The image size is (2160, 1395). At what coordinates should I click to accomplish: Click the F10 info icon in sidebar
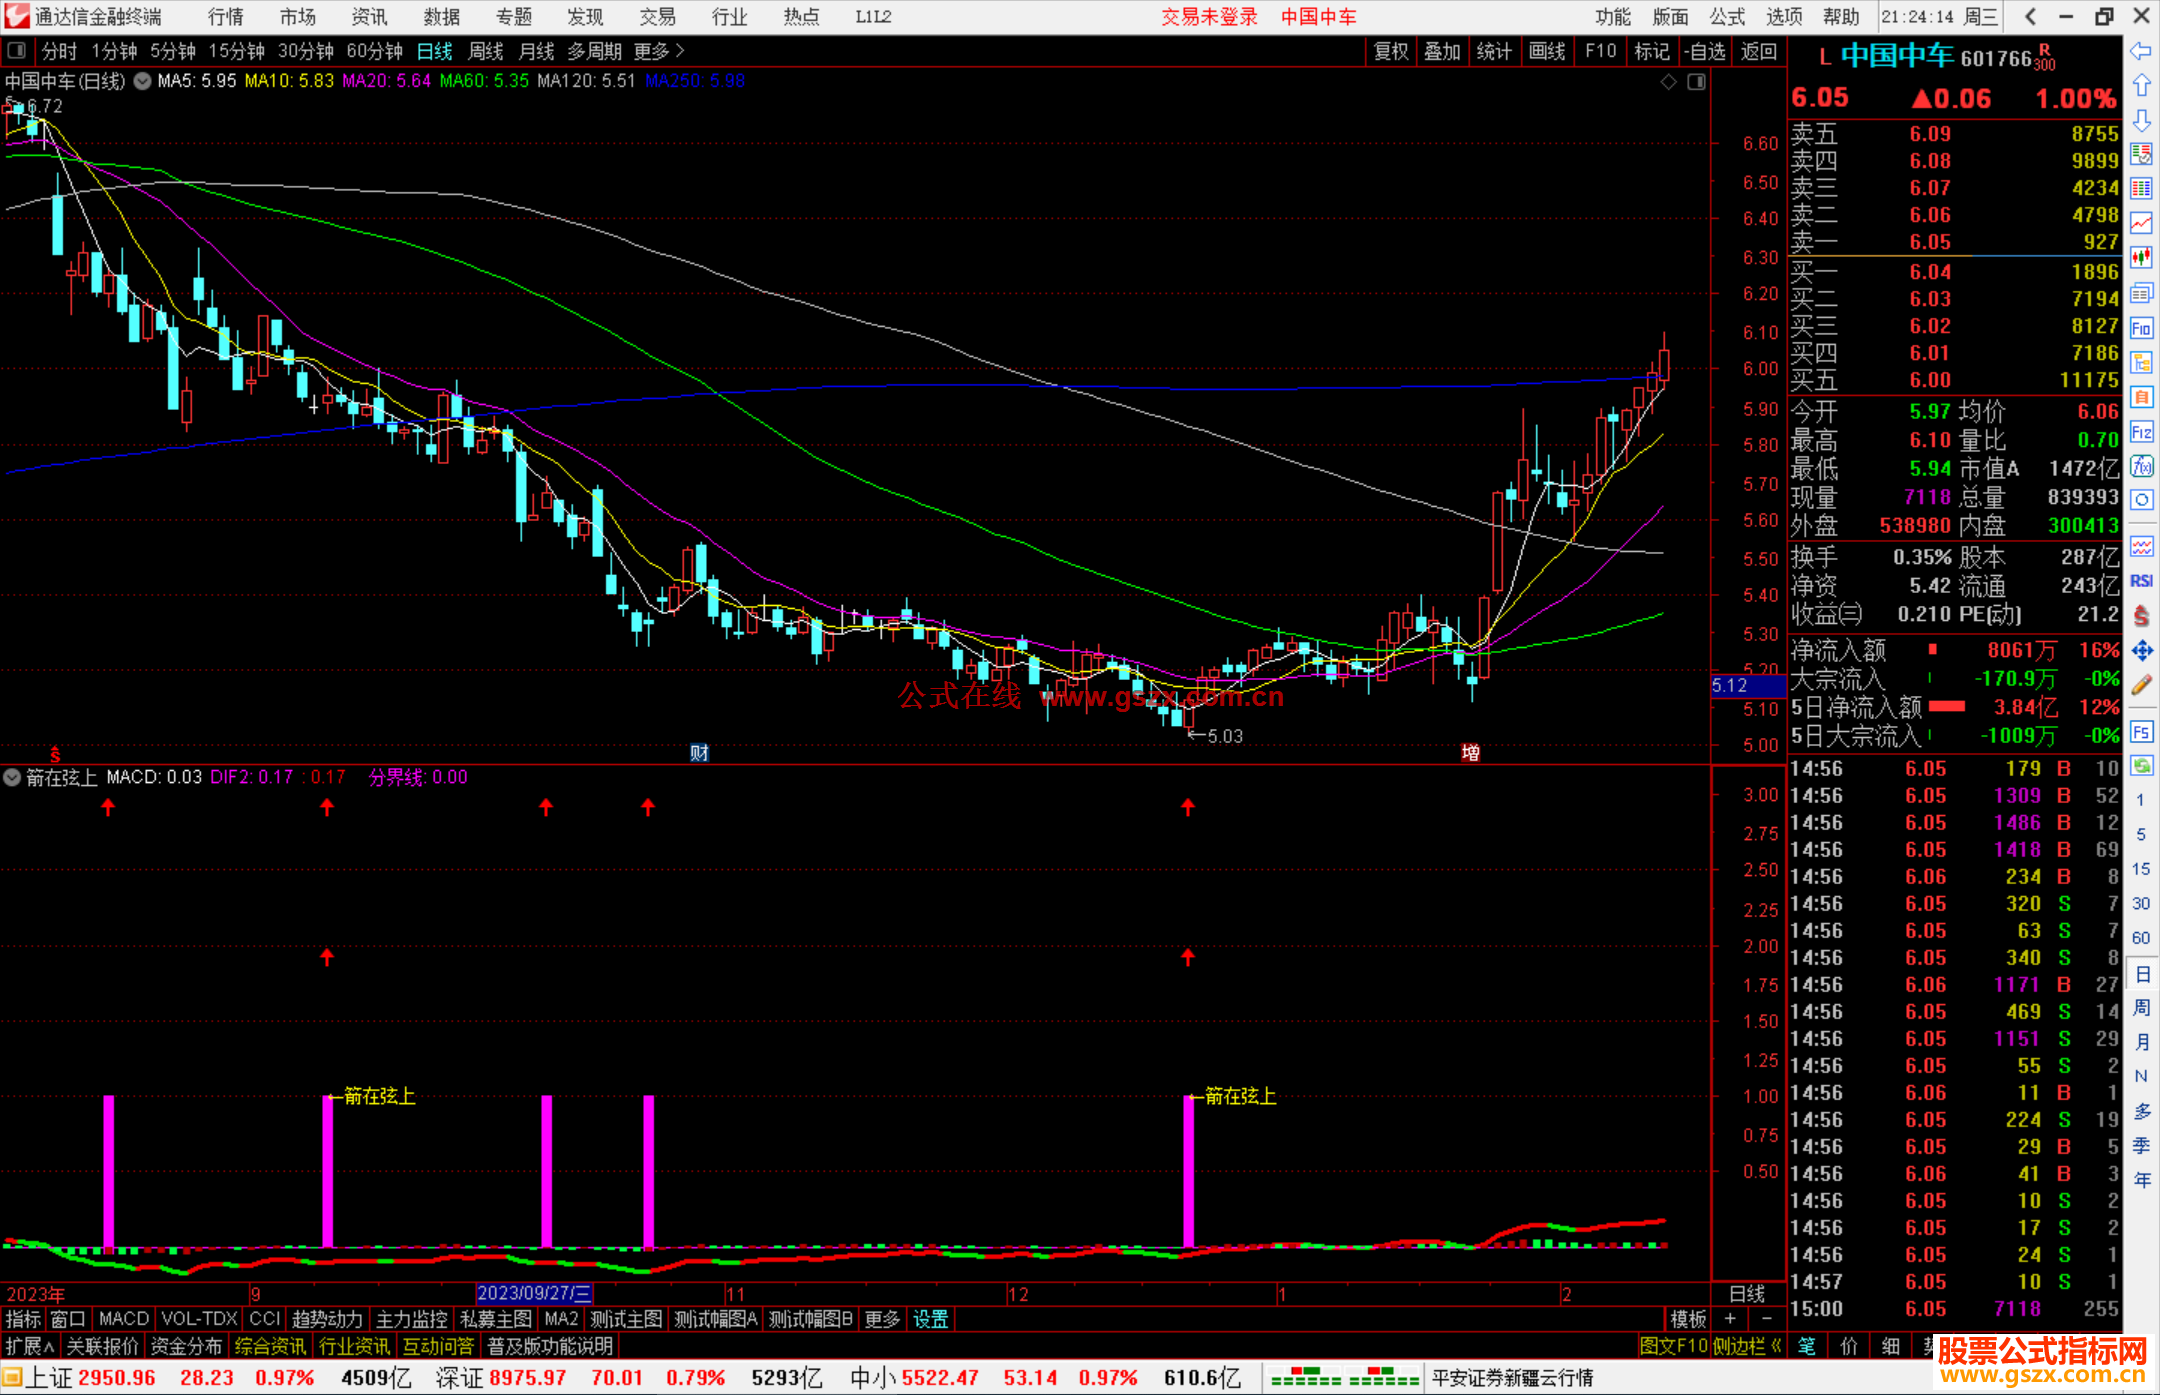point(2141,328)
